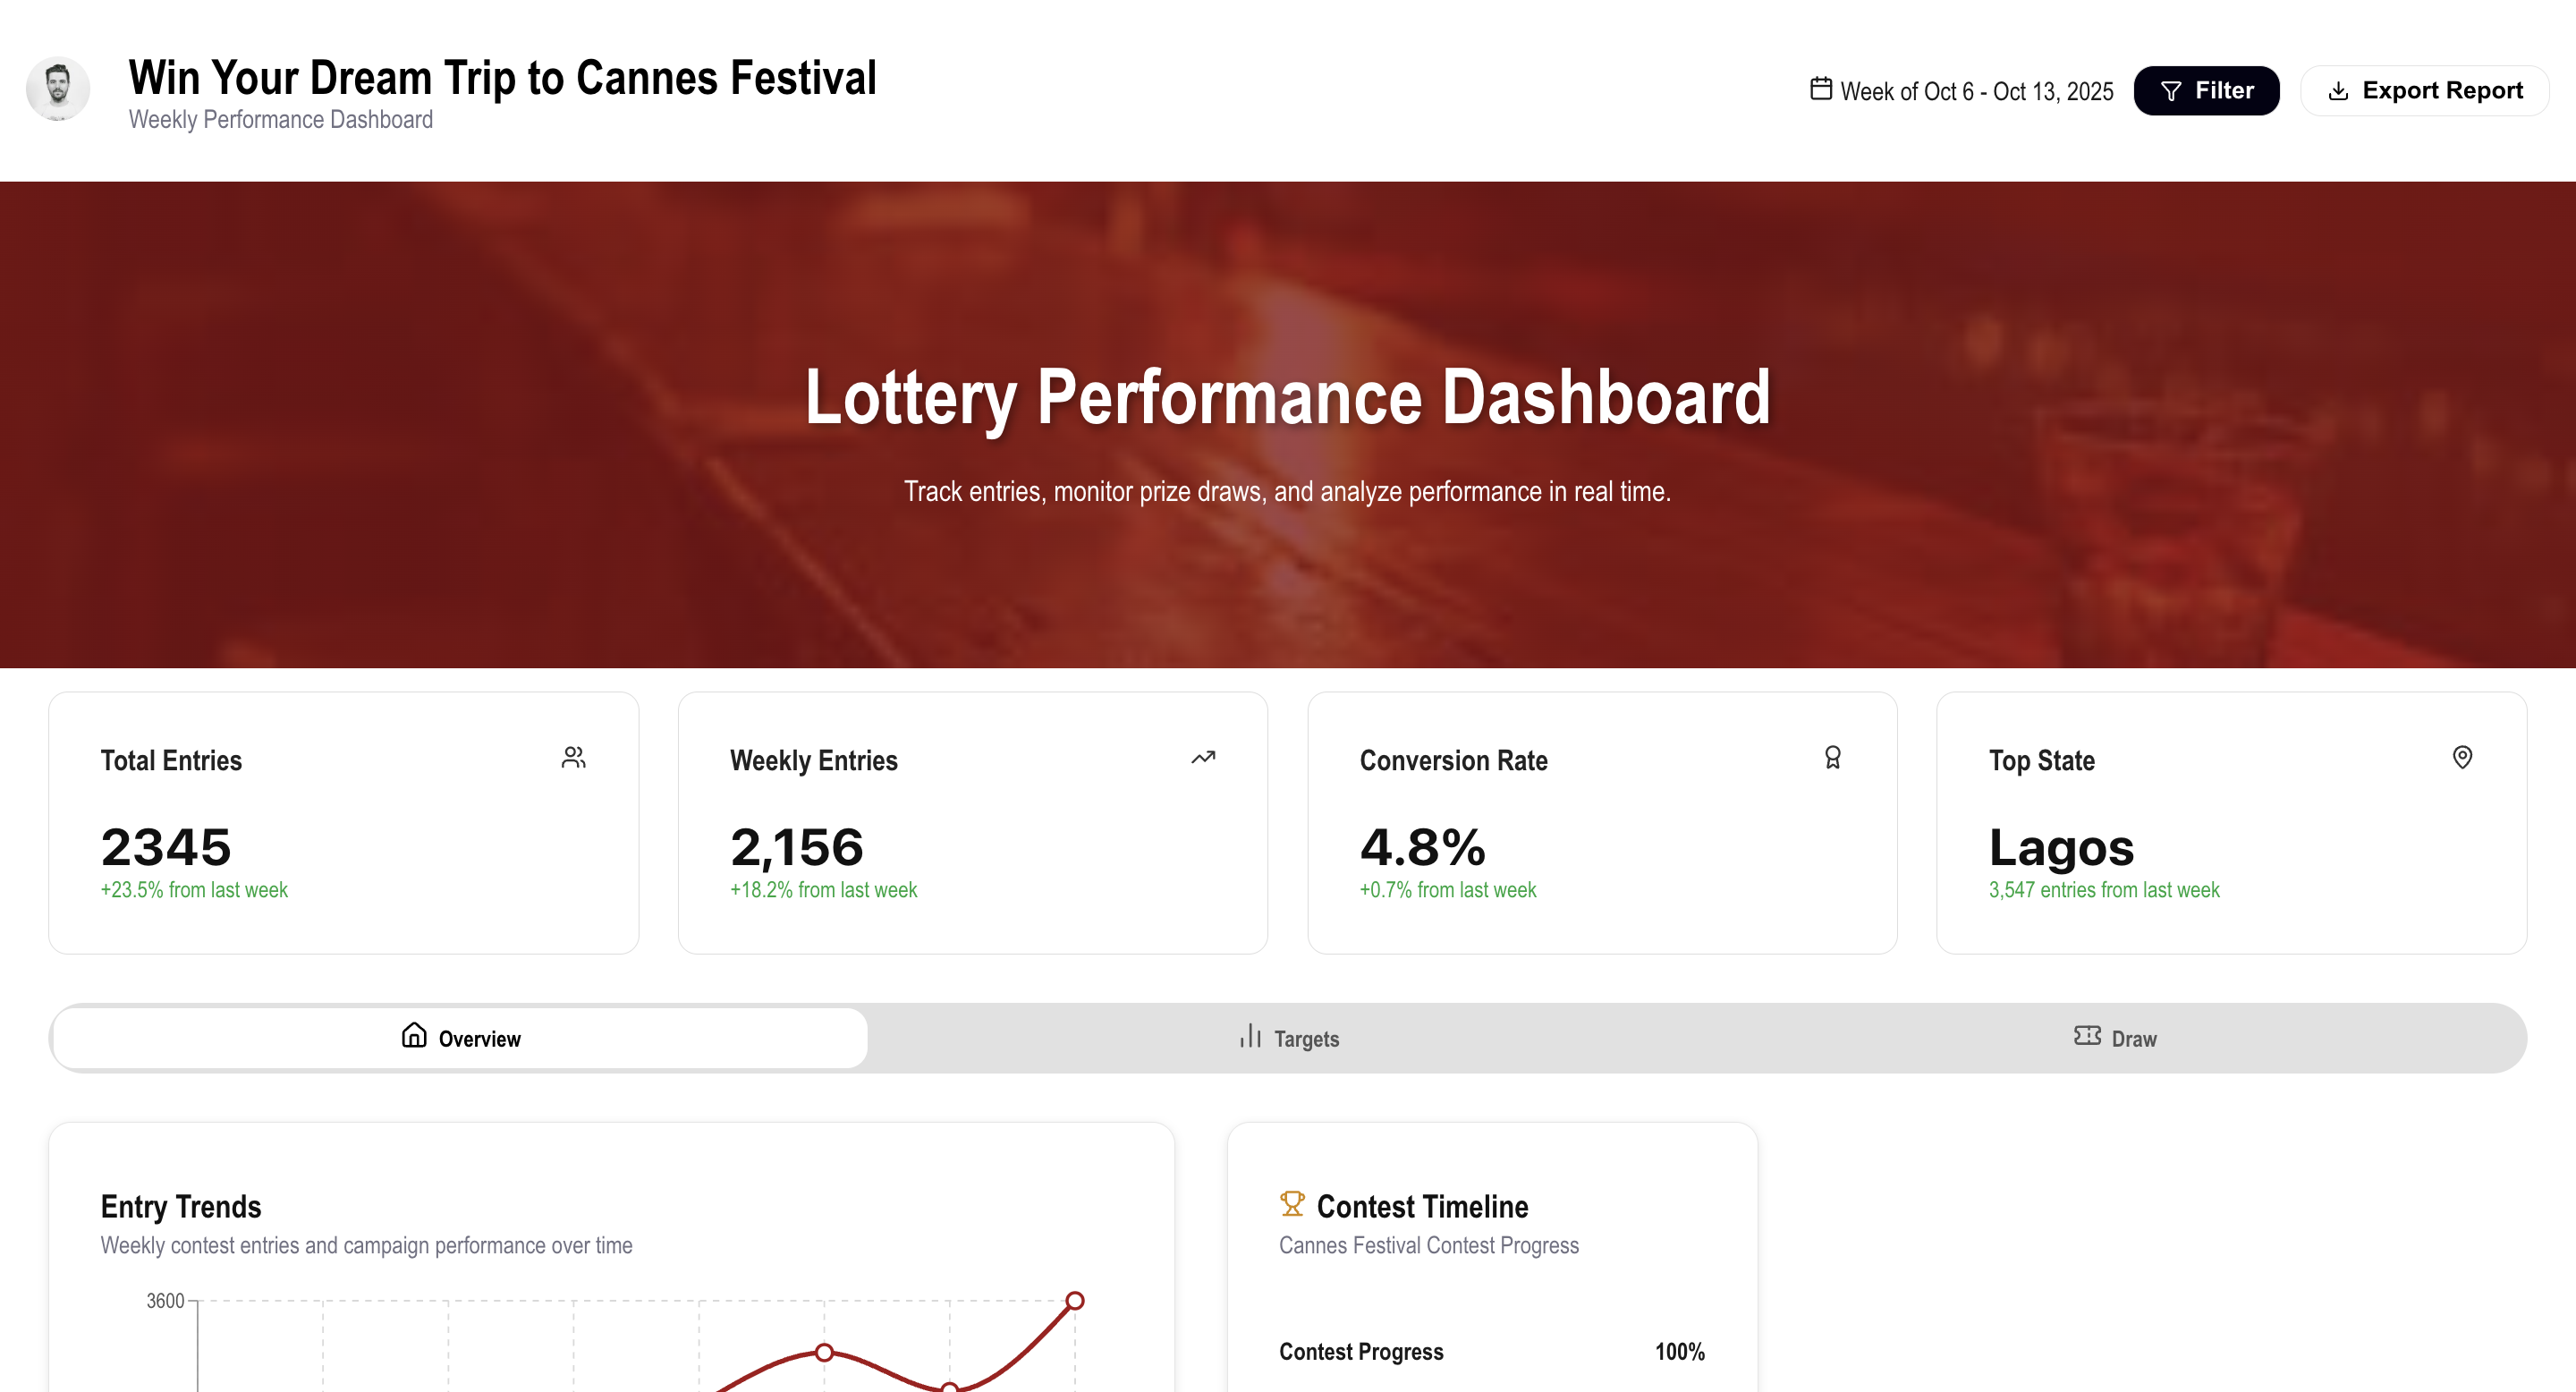Click the Total Entries 2345 value
Screen dimensions: 2576x1392
pos(166,848)
